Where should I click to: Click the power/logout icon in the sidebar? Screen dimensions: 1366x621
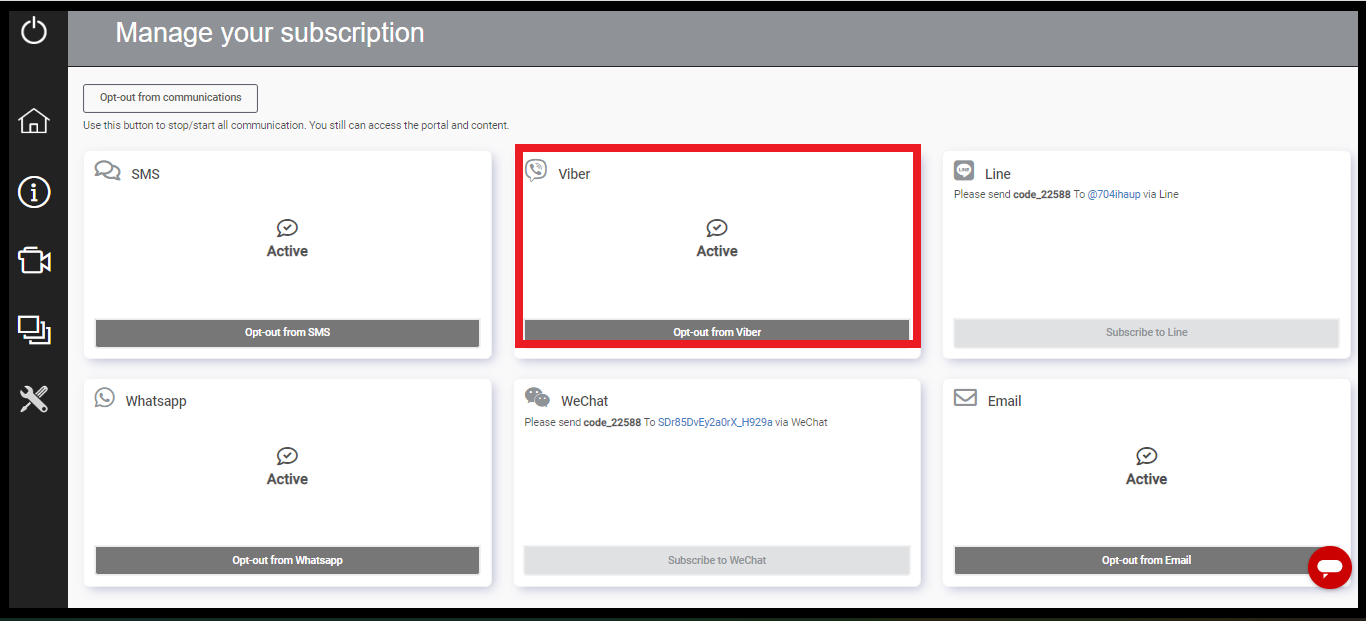tap(34, 31)
